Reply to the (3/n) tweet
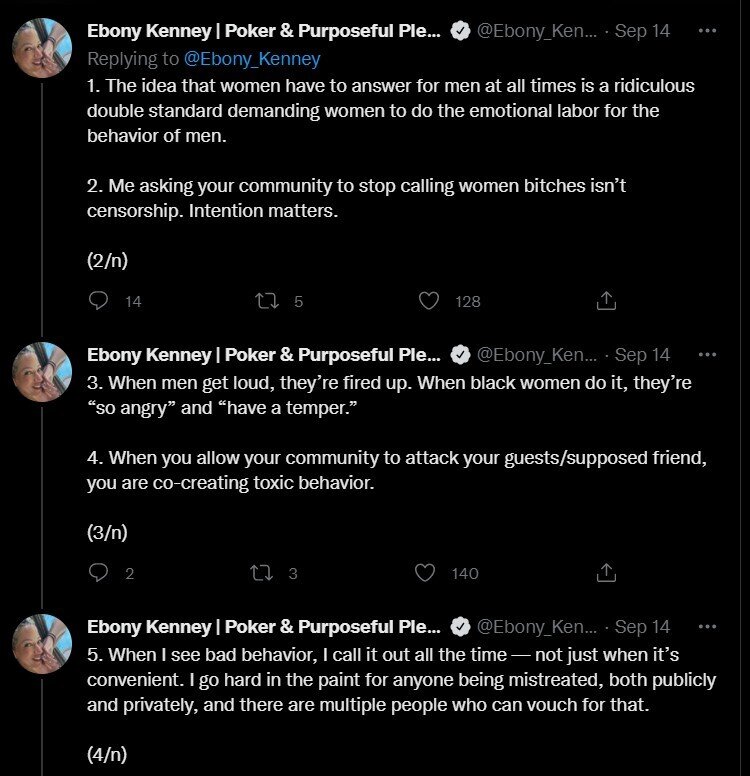The image size is (750, 776). 98,573
